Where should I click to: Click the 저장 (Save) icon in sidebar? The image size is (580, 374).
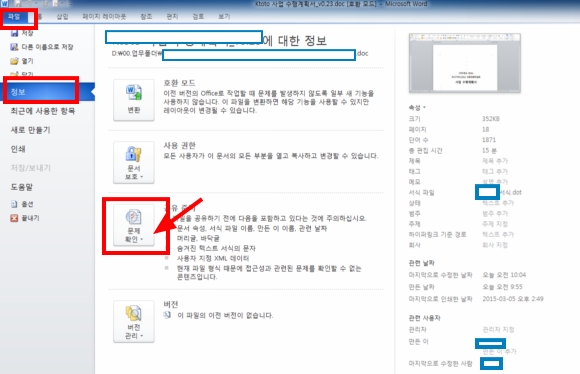[14, 33]
